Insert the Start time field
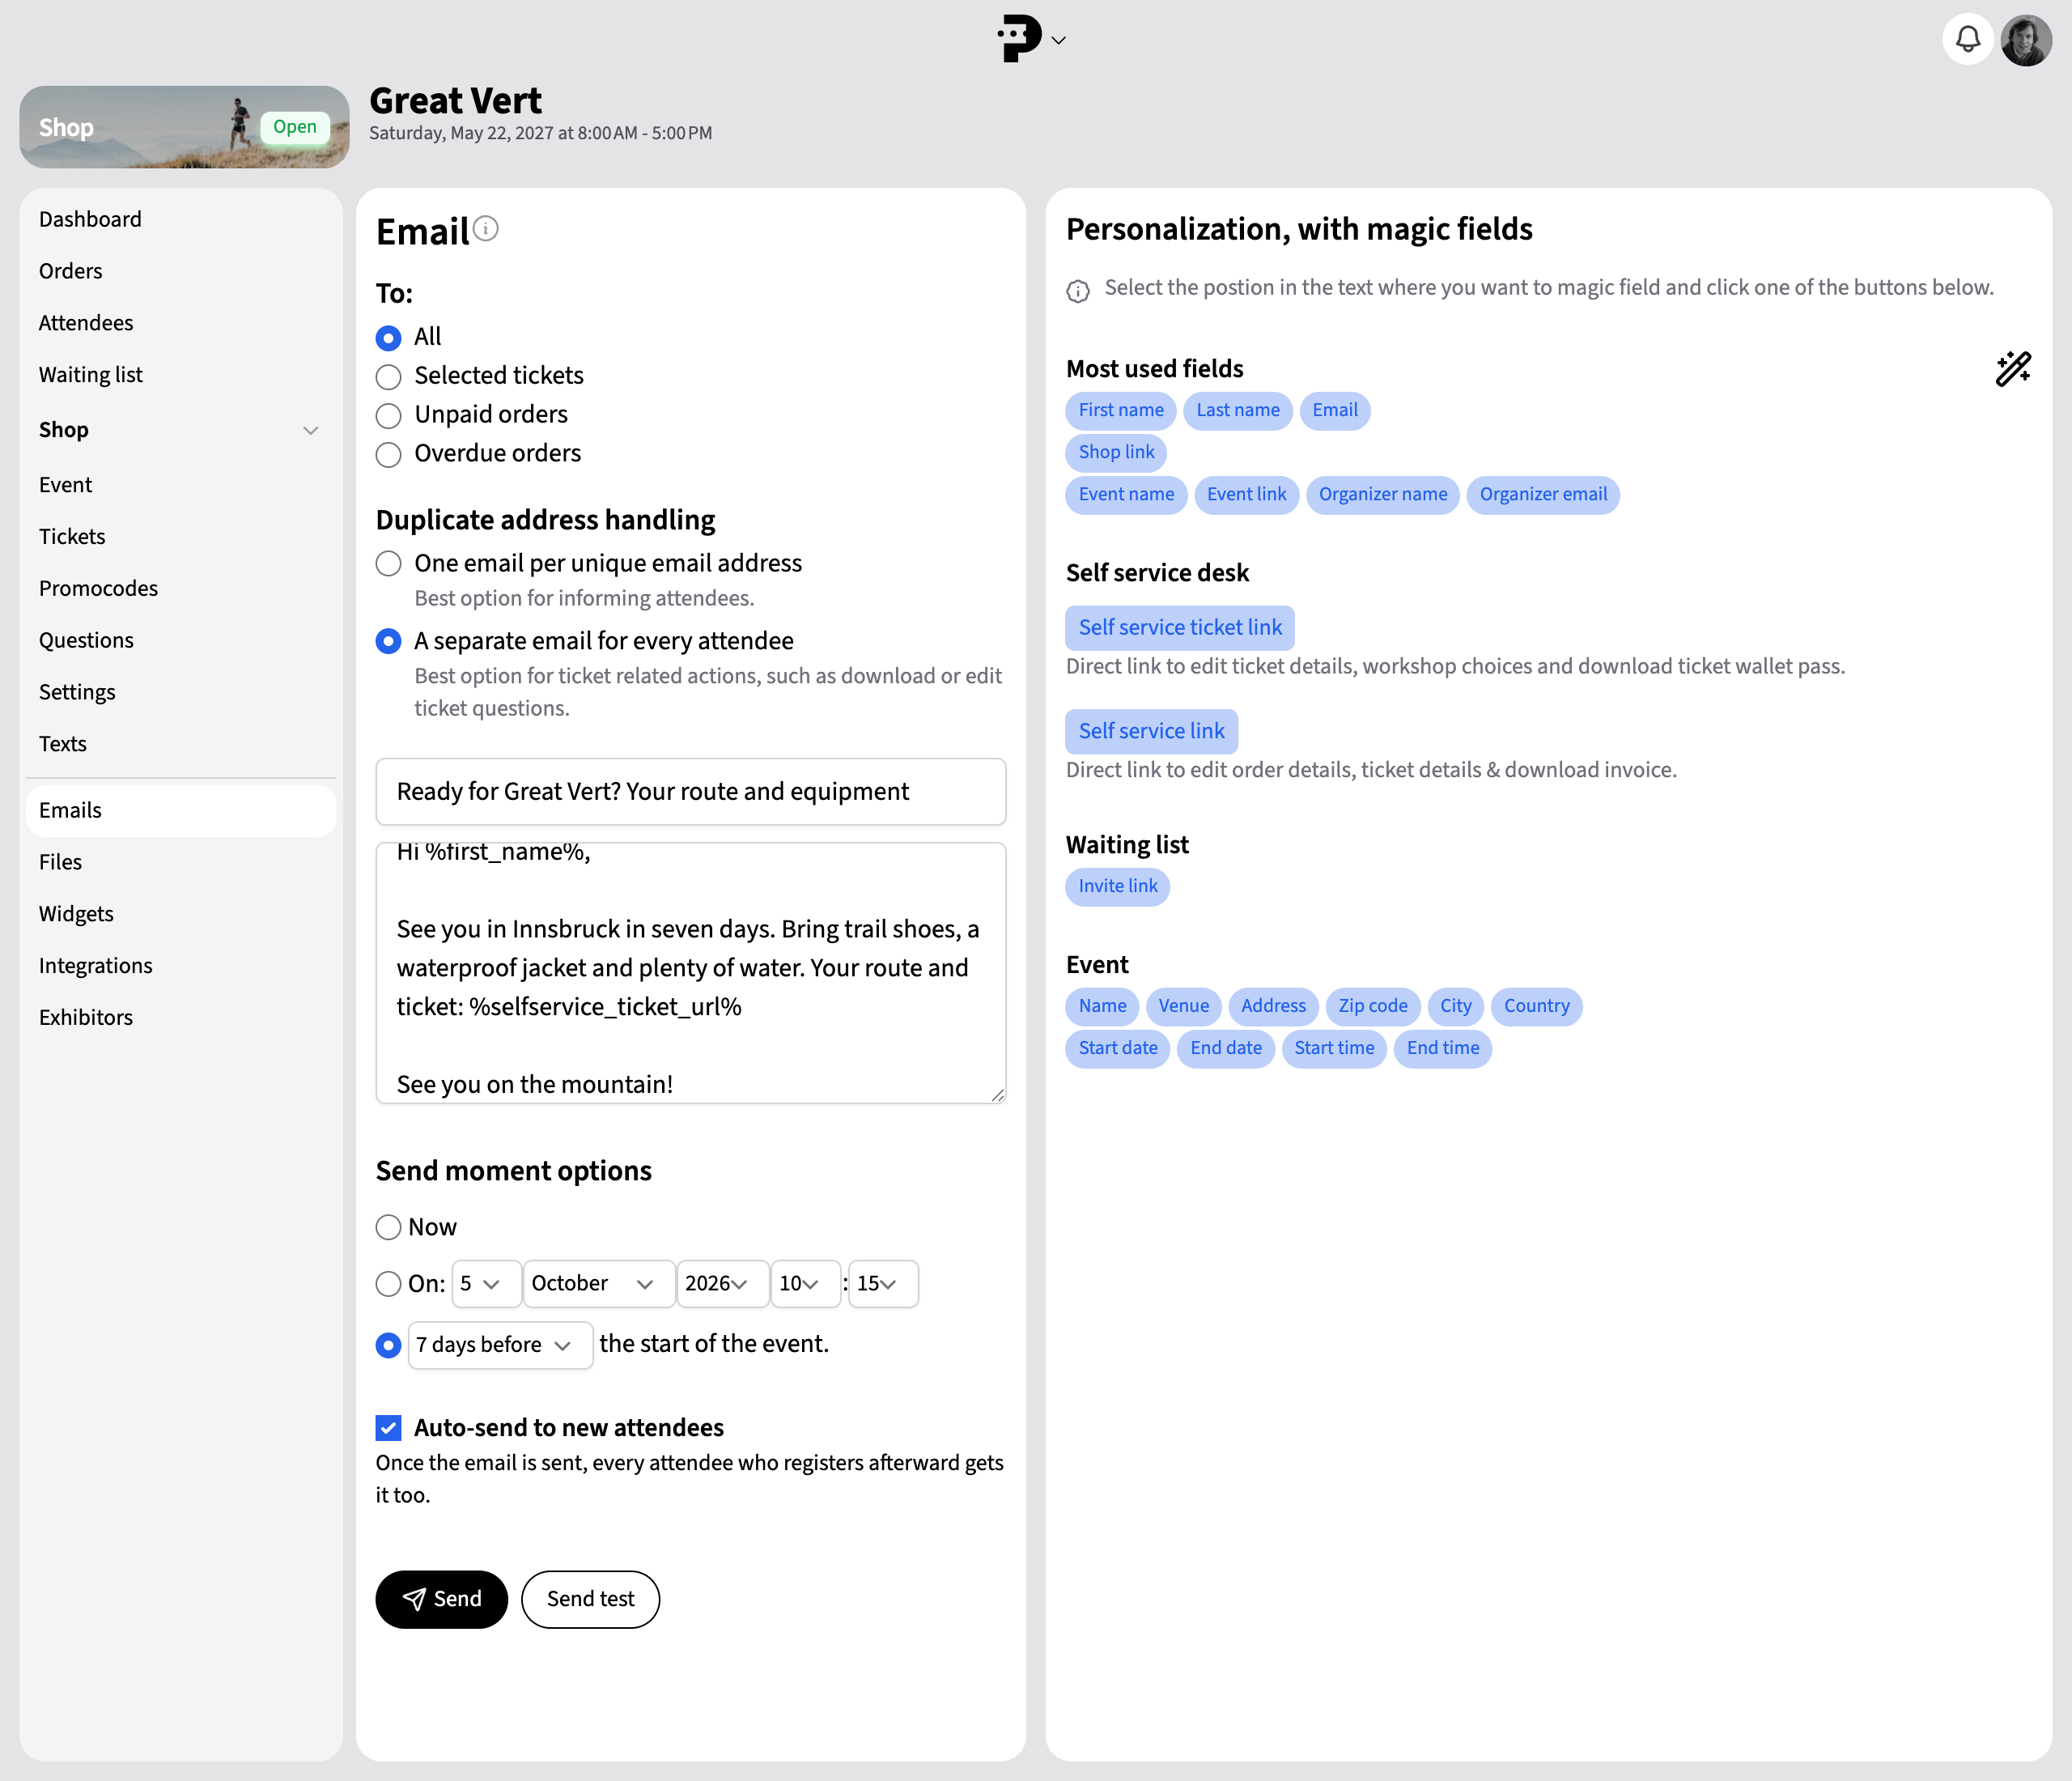Screen dimensions: 2072x1781 tap(1333, 1048)
